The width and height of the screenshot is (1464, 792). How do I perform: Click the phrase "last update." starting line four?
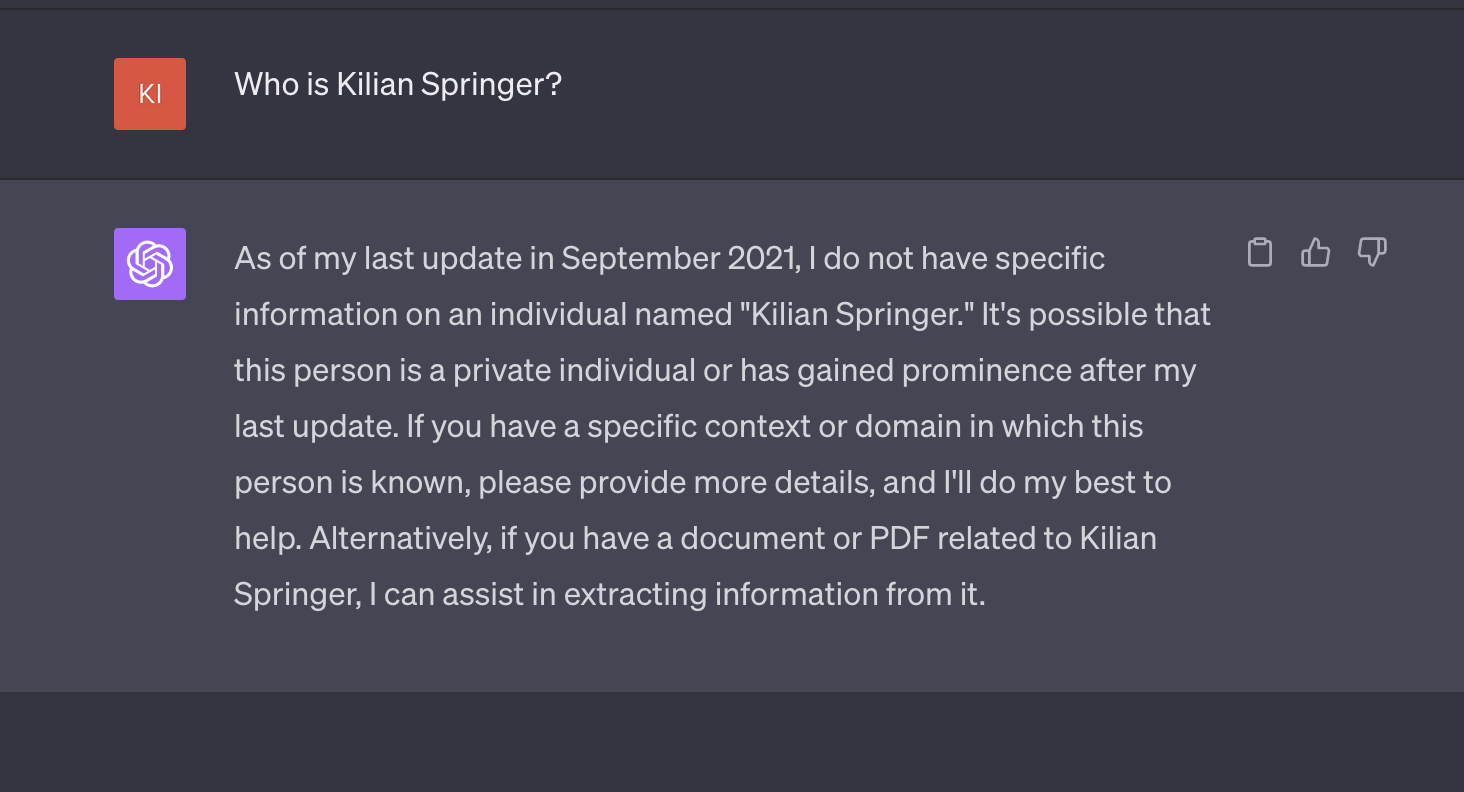click(x=315, y=427)
